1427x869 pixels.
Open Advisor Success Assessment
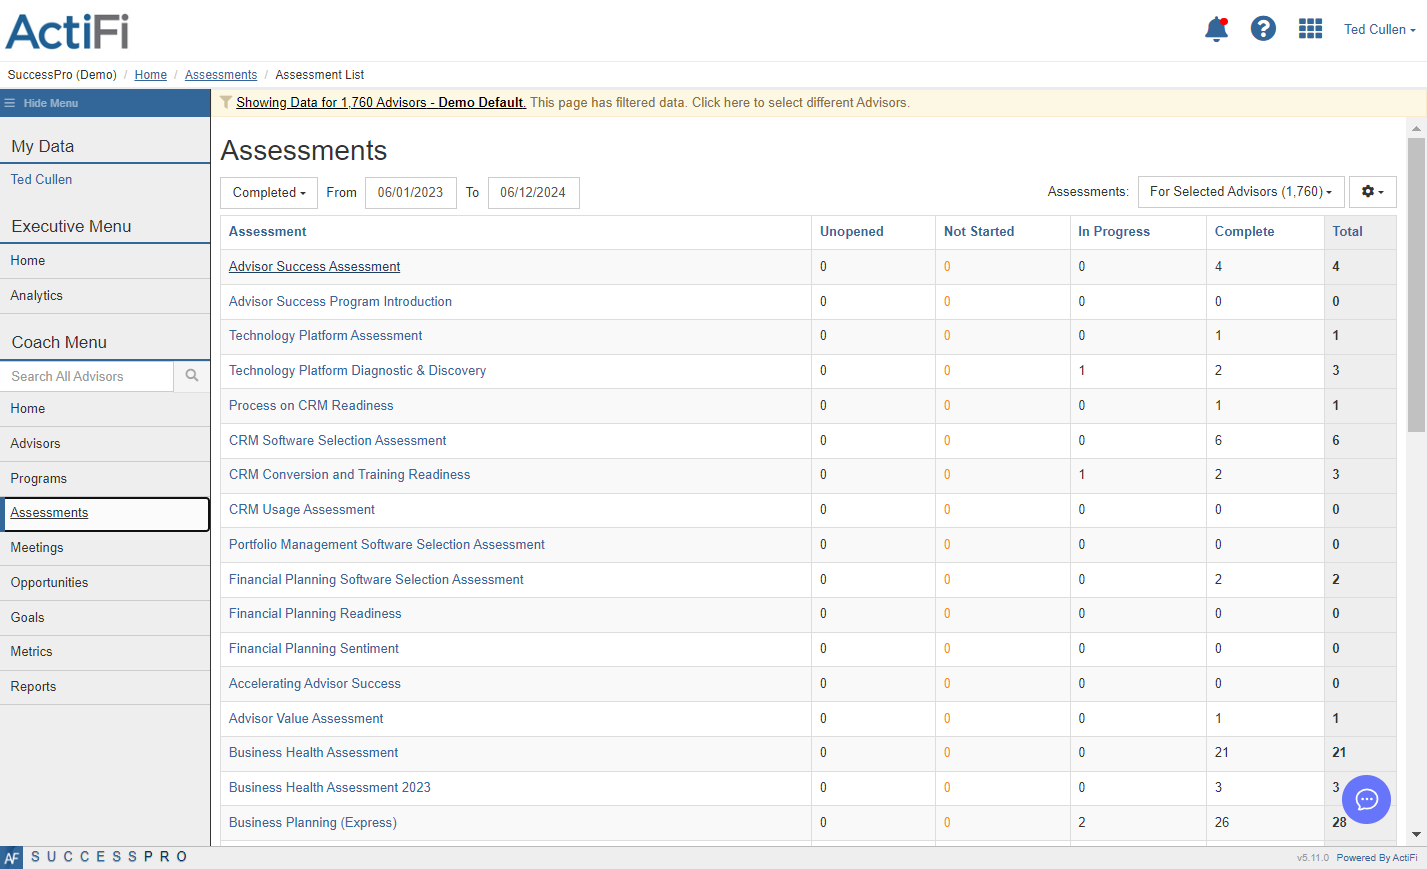[314, 267]
